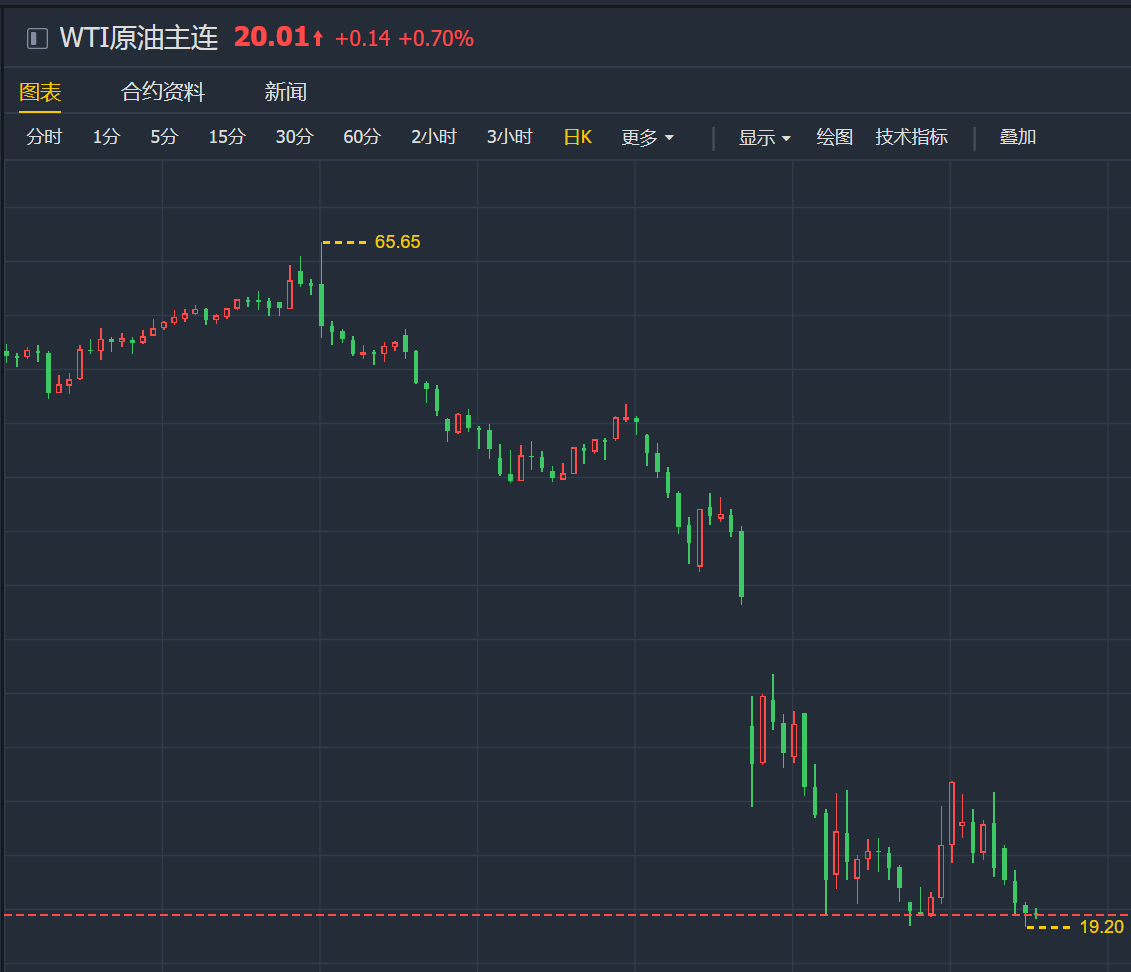Viewport: 1131px width, 972px height.
Task: Select the 30分 interval
Action: pos(294,137)
